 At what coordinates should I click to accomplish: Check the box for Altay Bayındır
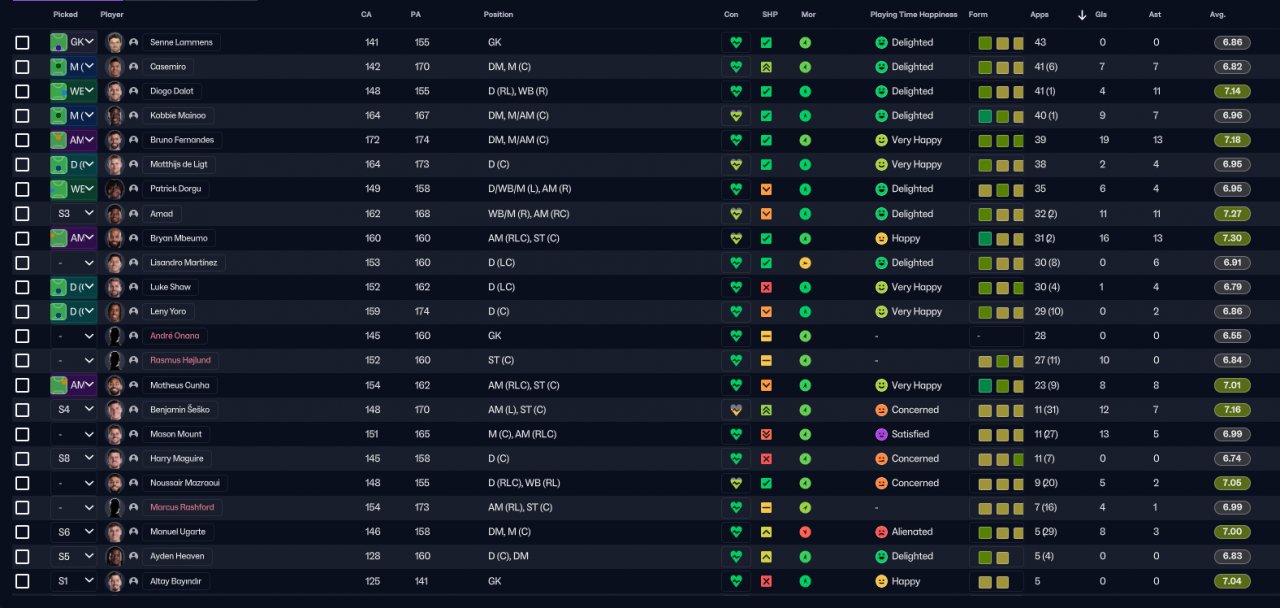pos(22,581)
